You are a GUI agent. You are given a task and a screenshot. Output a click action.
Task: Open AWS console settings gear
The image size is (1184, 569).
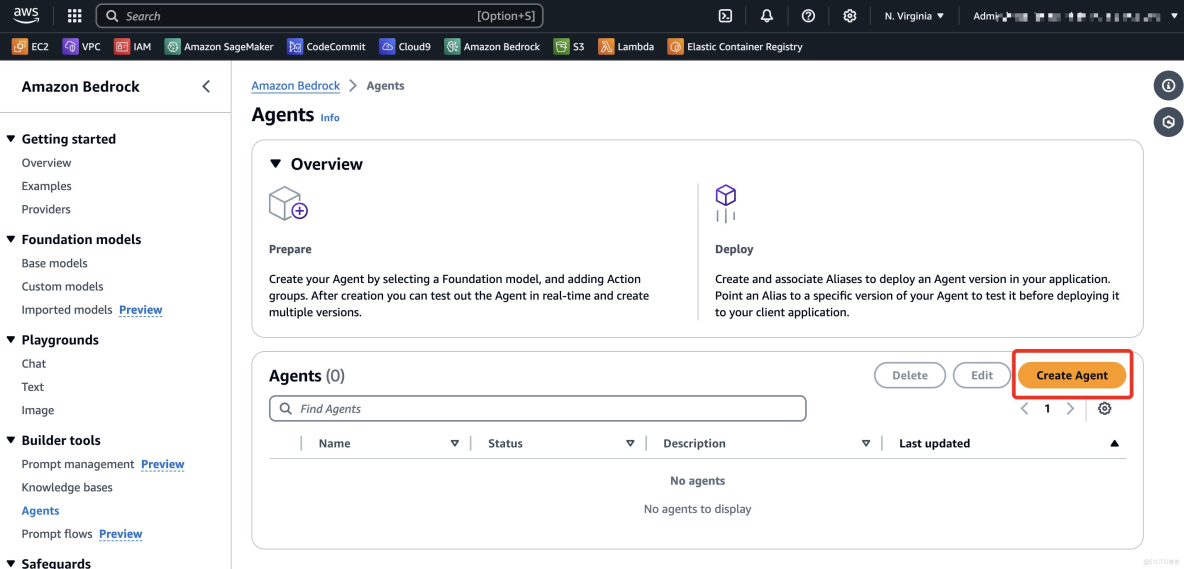point(850,16)
